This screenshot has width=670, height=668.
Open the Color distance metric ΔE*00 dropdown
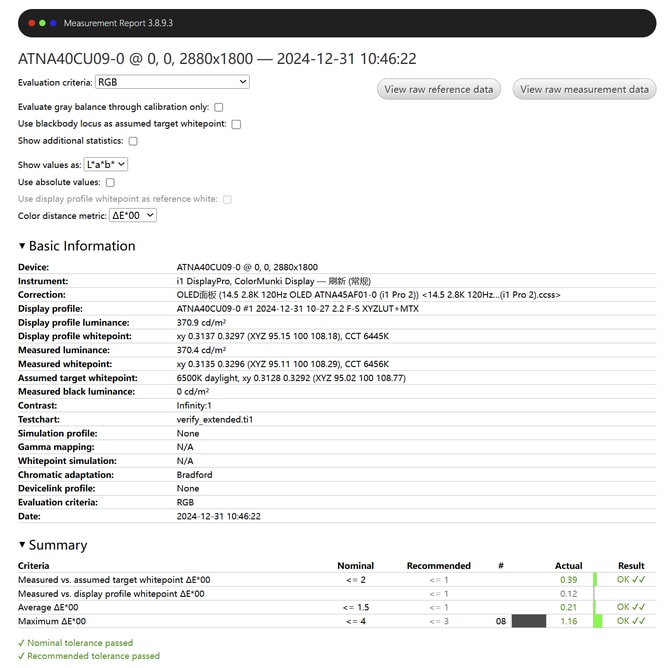(133, 215)
